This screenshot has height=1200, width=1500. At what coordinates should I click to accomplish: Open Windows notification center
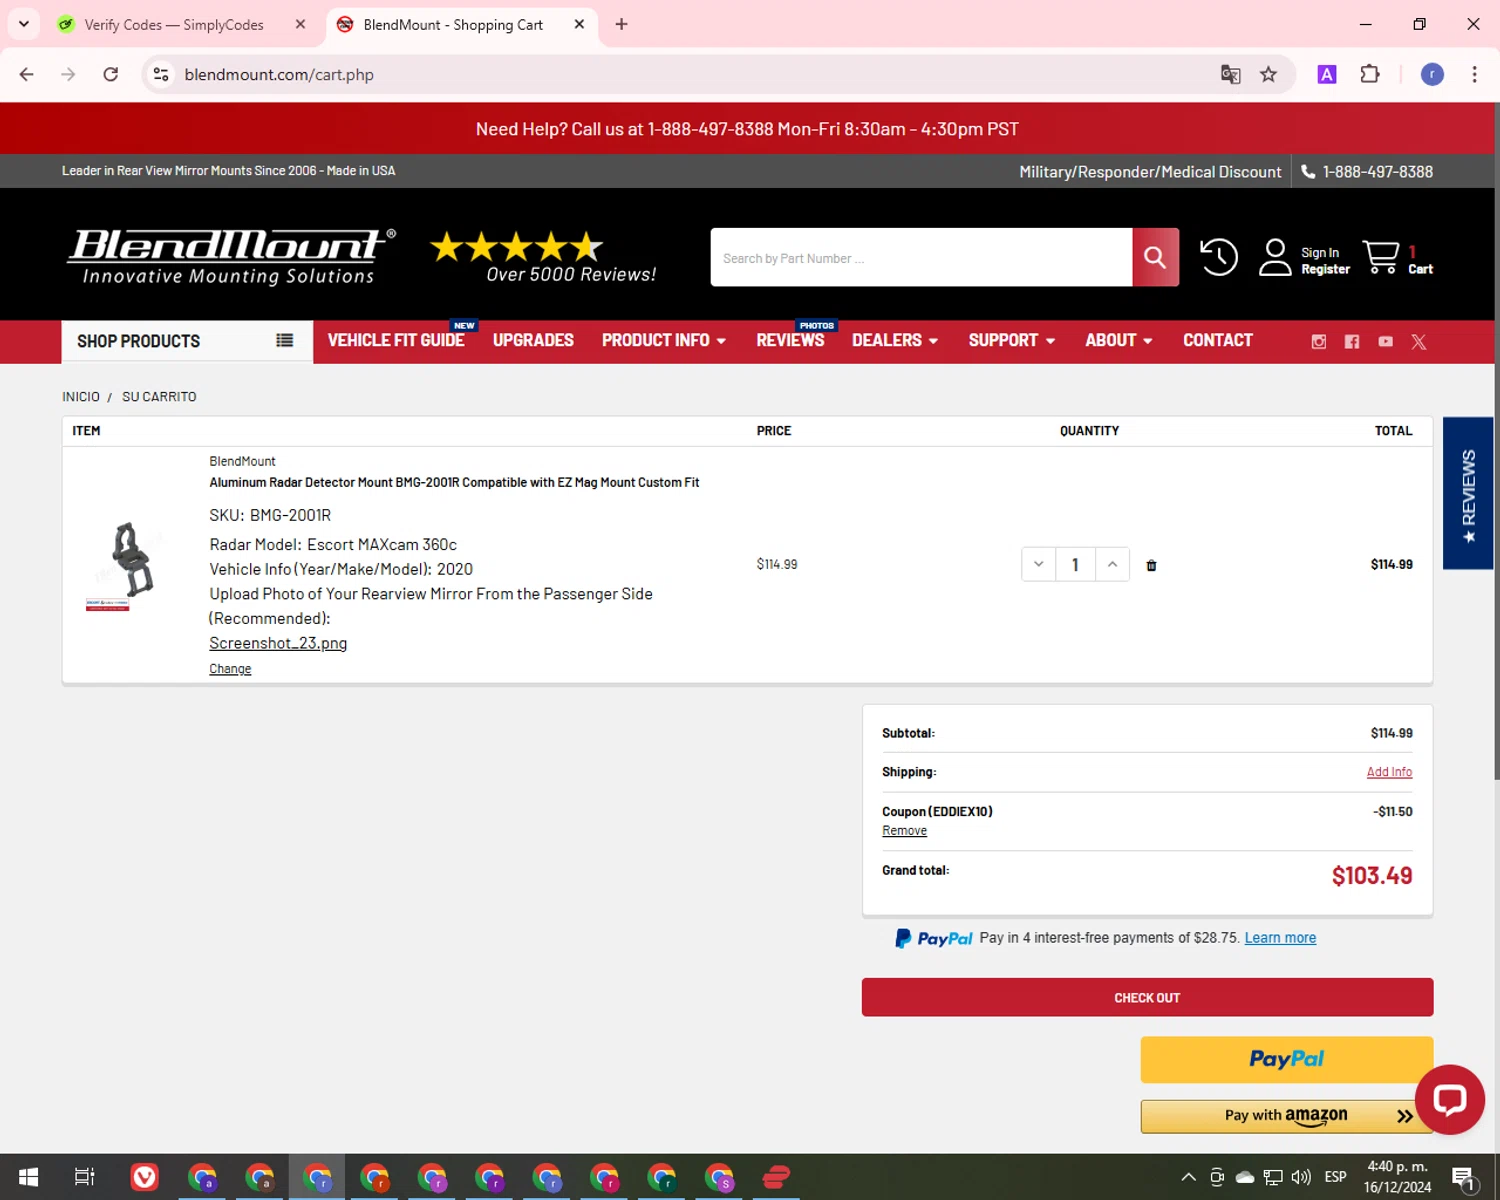tap(1464, 1178)
